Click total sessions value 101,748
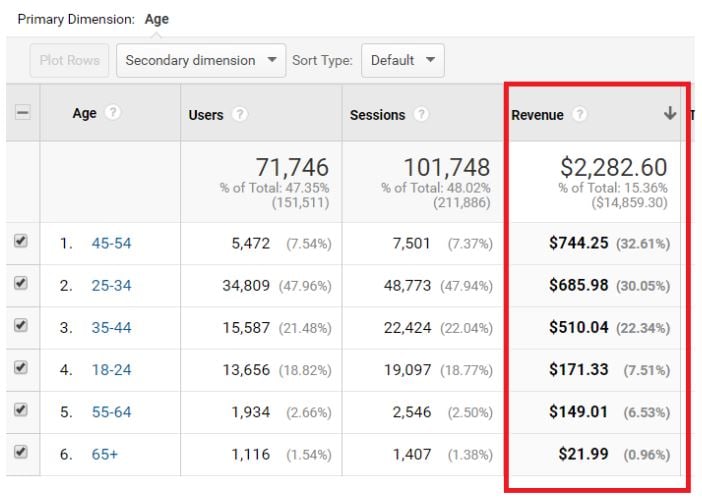Screen dimensions: 702x503 [447, 167]
